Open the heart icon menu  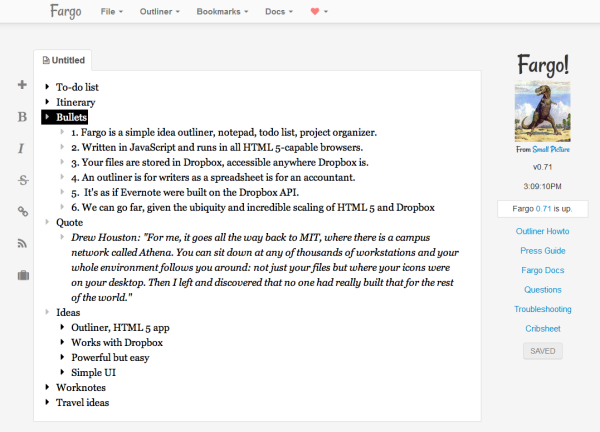click(x=320, y=12)
